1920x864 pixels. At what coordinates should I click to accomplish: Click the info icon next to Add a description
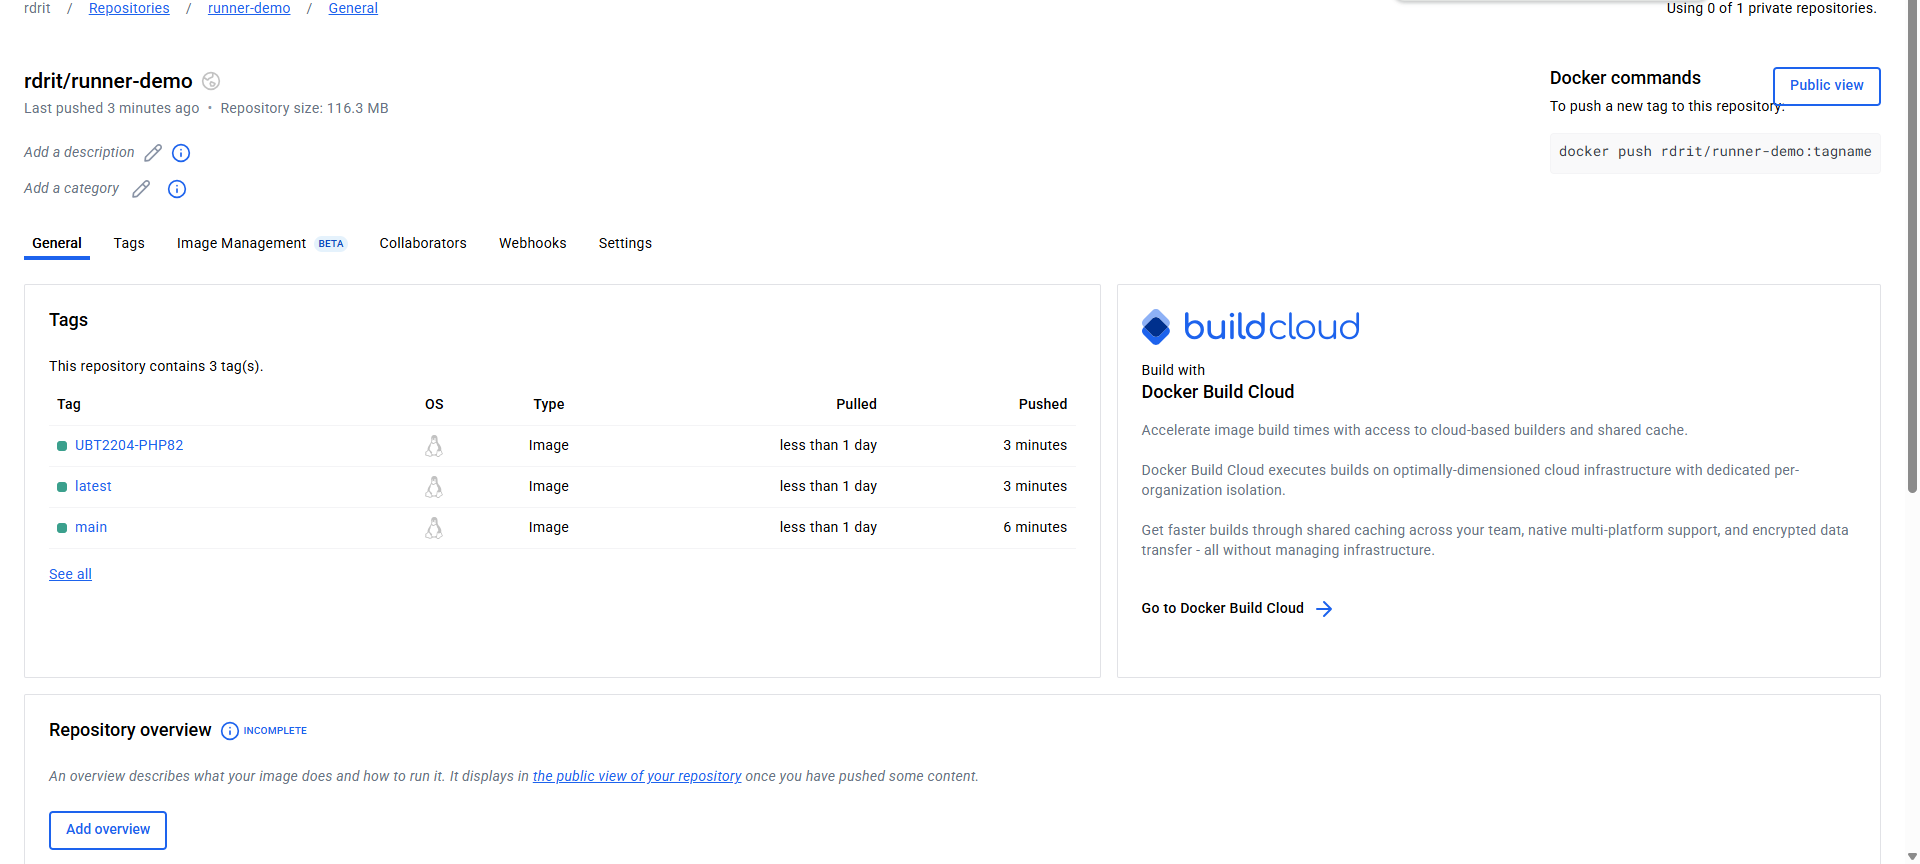click(181, 153)
